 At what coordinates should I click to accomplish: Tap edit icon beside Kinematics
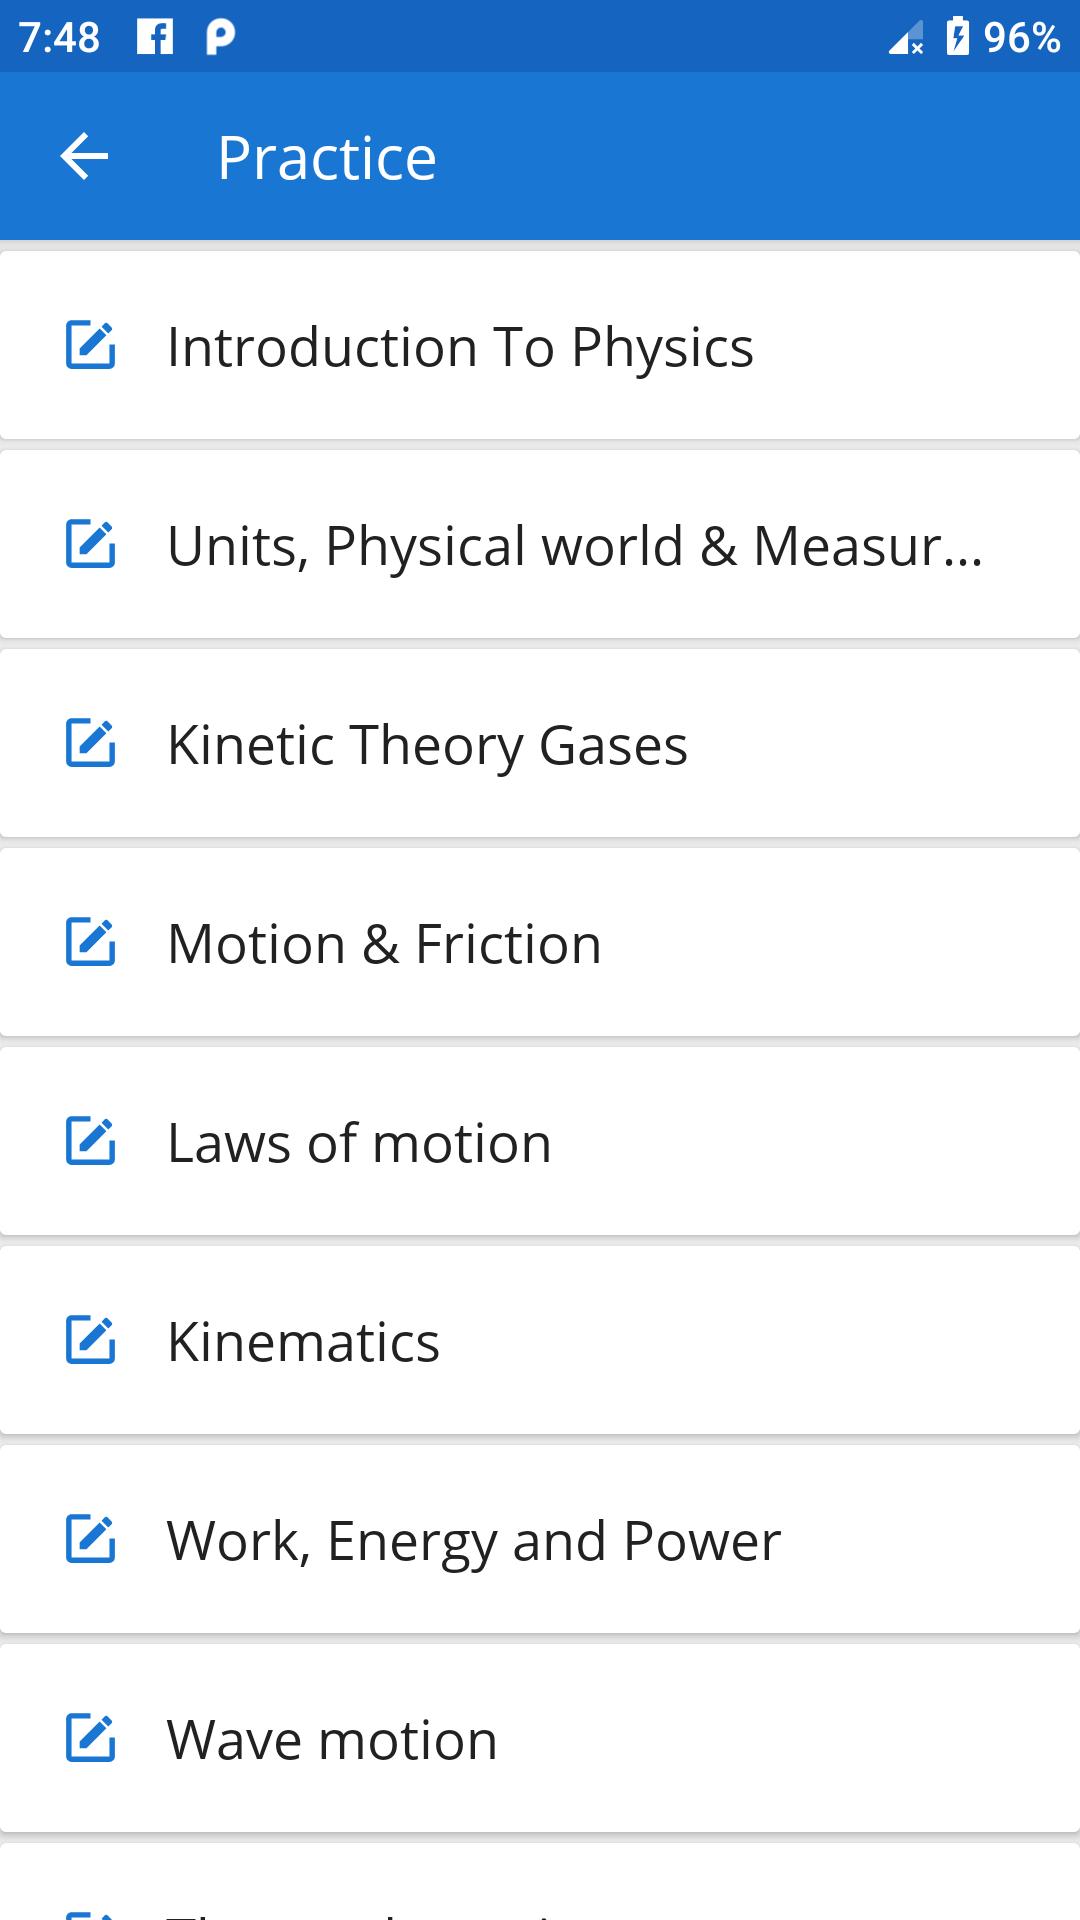coord(91,1341)
